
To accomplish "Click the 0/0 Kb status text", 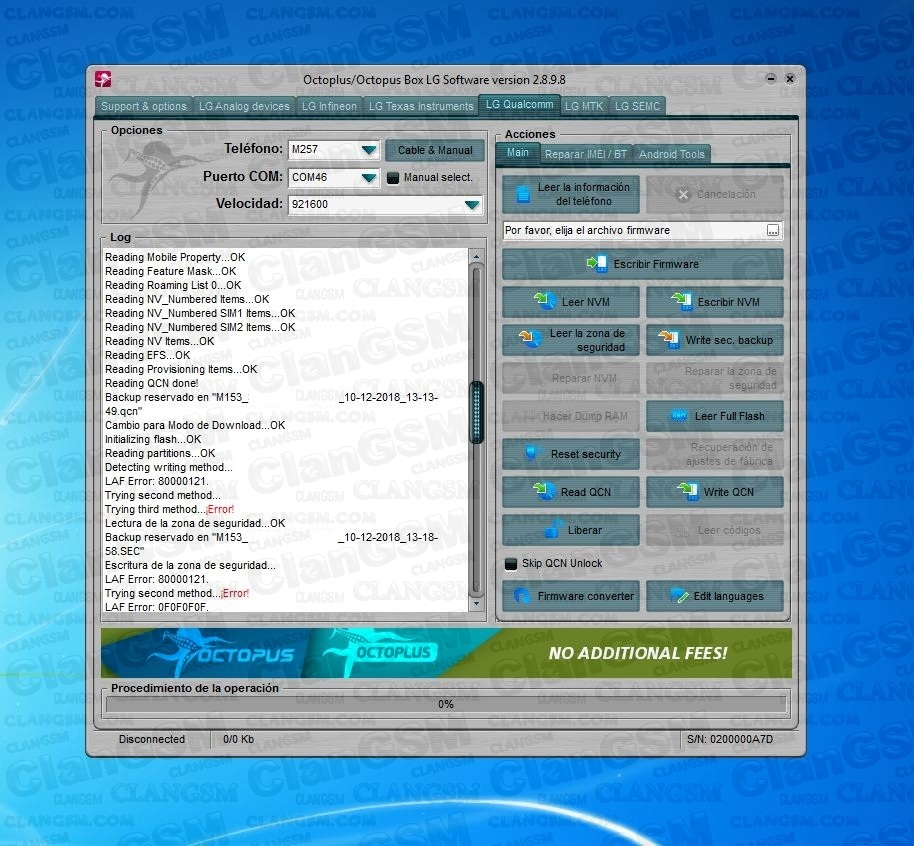I will pos(238,739).
